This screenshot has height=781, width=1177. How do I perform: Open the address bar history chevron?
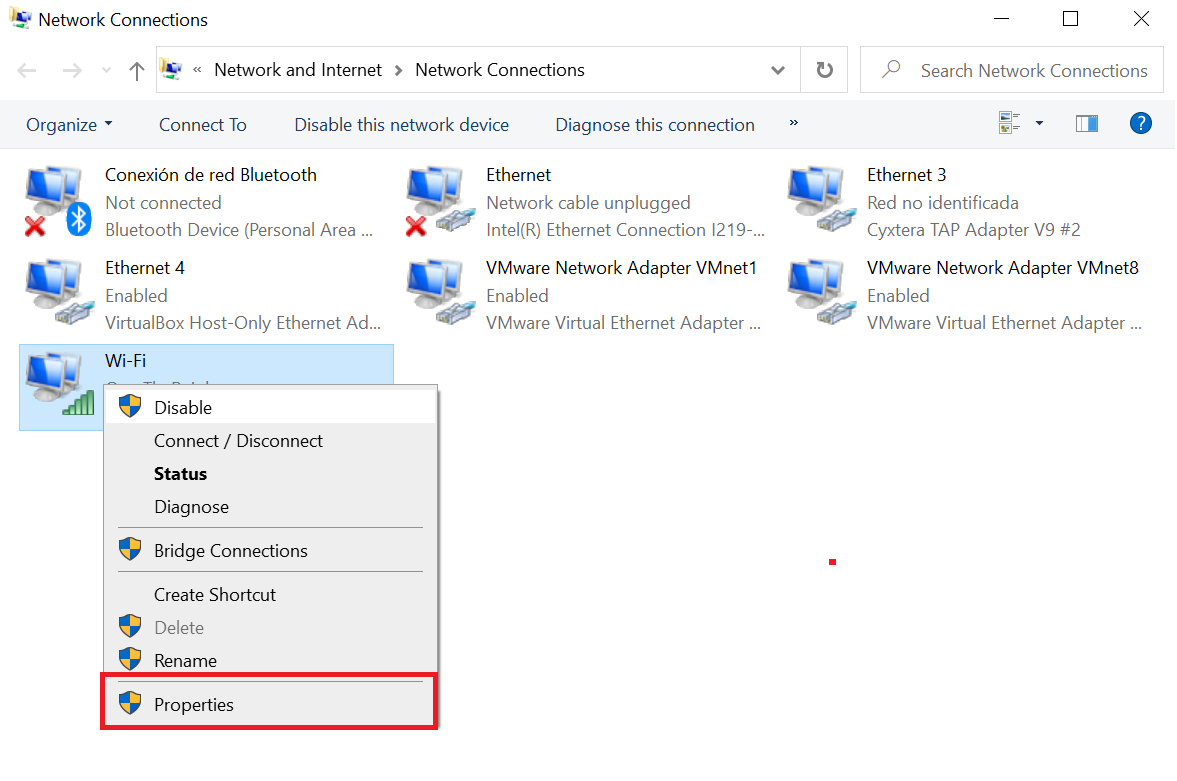point(777,69)
